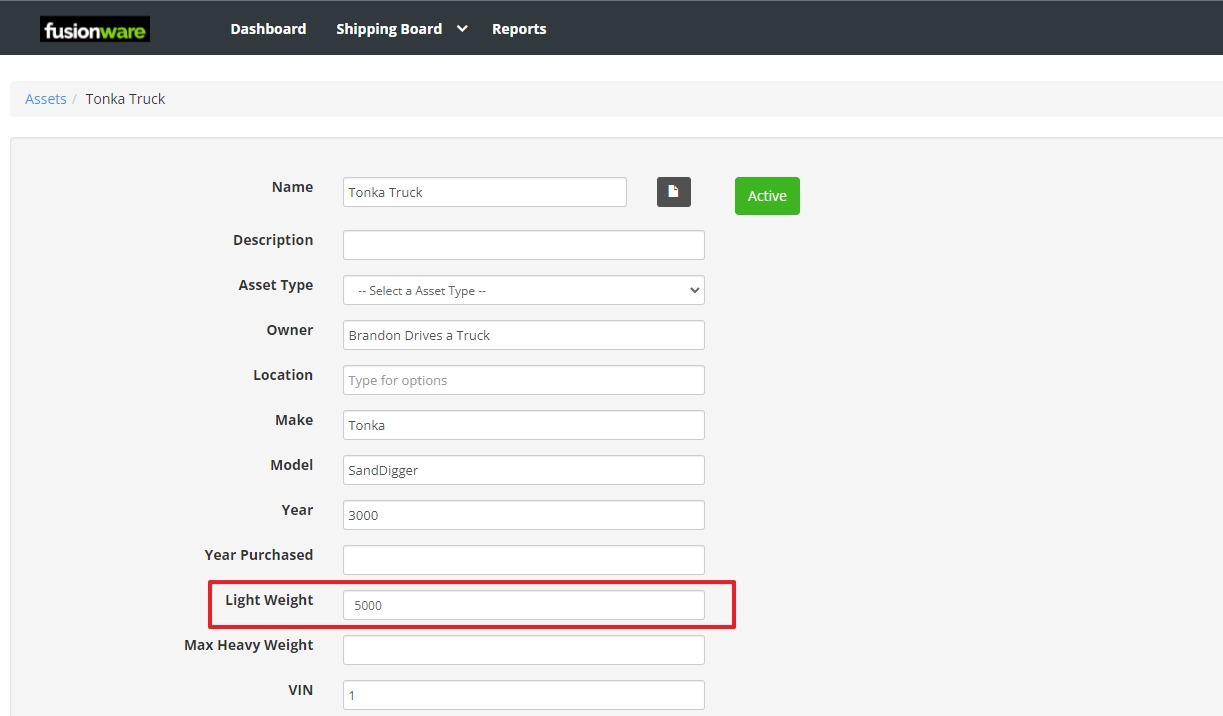
Task: Click the Tonka Truck breadcrumb label
Action: click(125, 98)
